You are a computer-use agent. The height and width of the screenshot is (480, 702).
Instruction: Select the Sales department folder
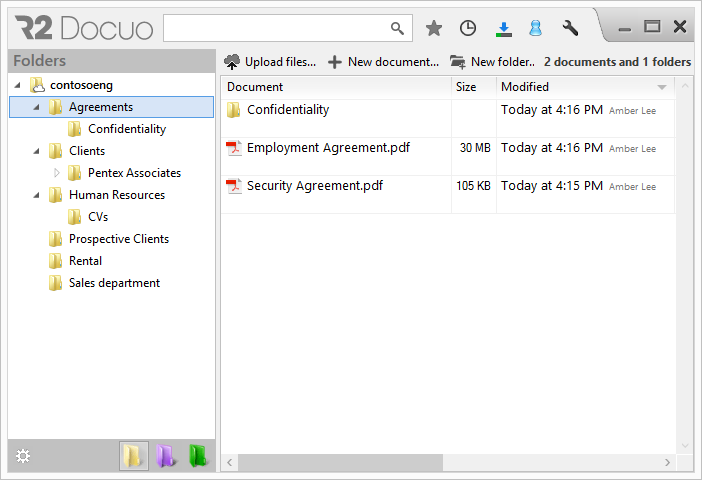point(114,283)
